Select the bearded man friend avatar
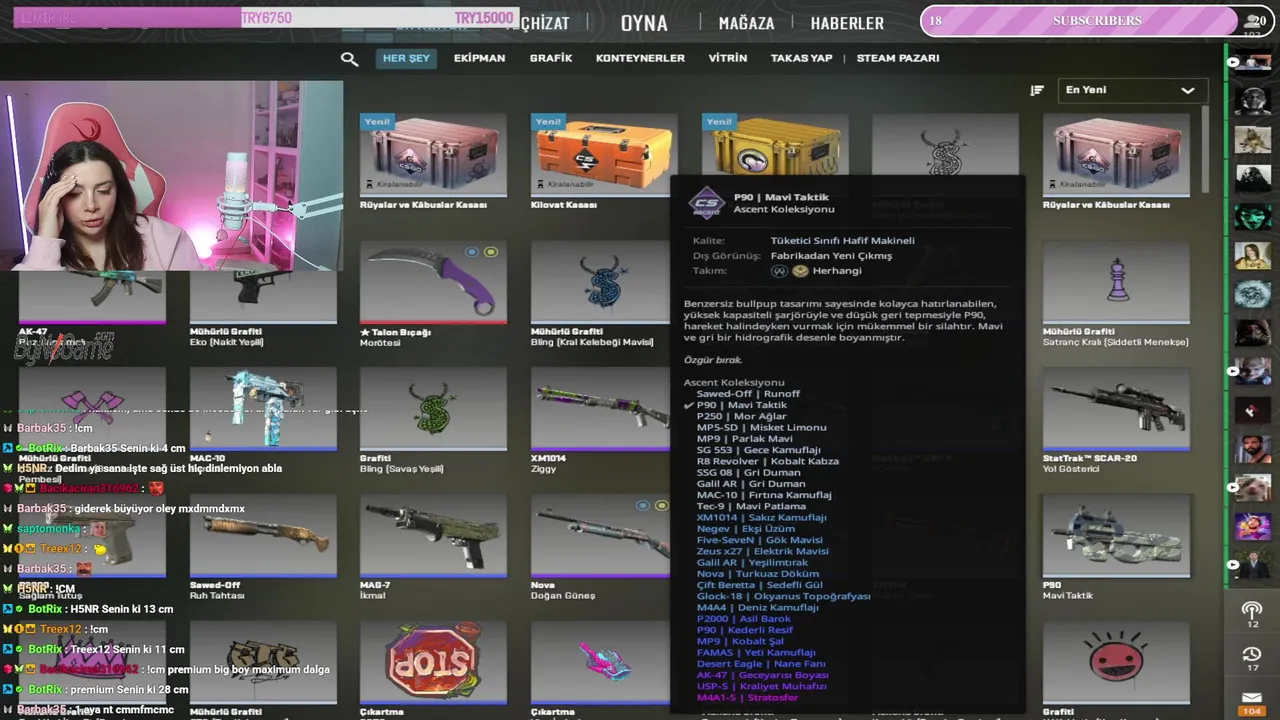 coord(1252,448)
